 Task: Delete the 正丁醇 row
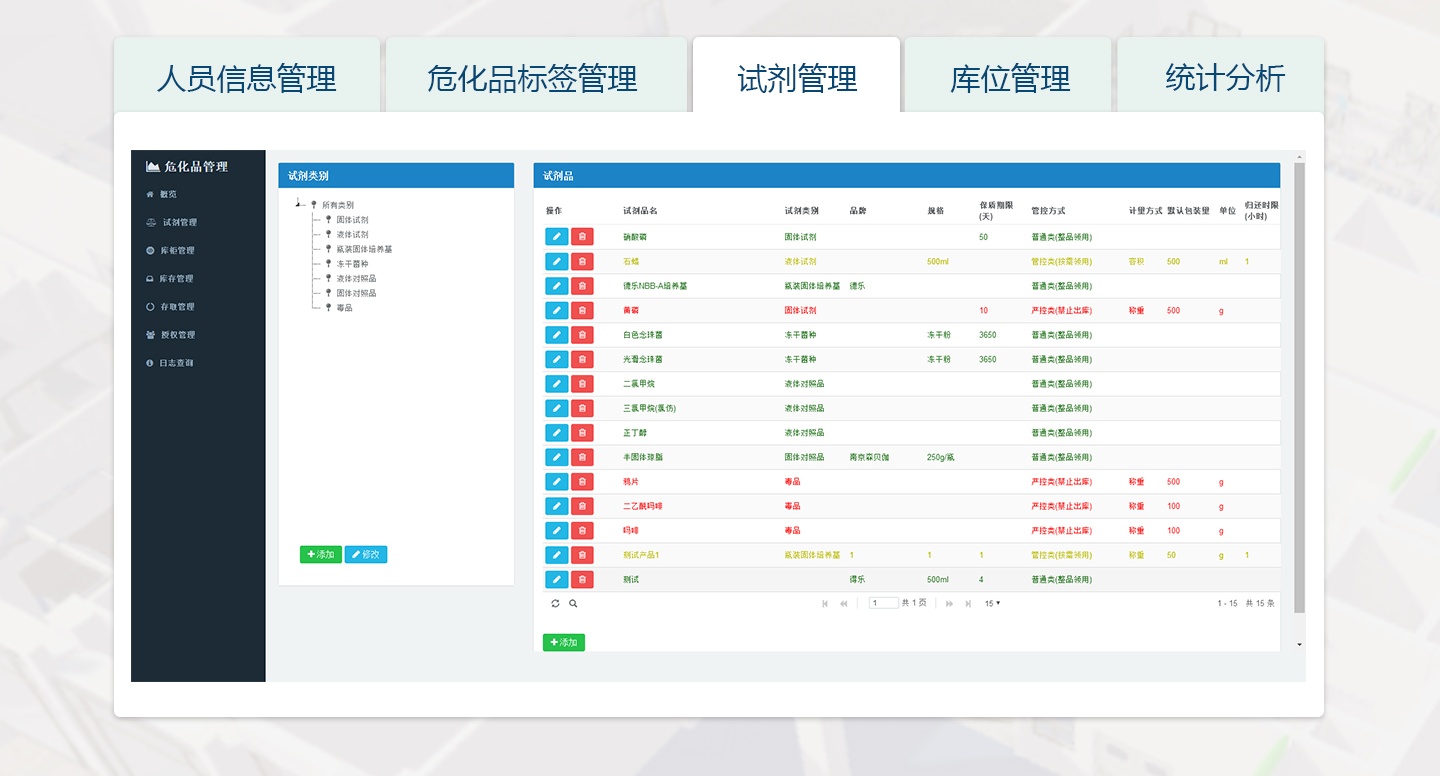[582, 433]
